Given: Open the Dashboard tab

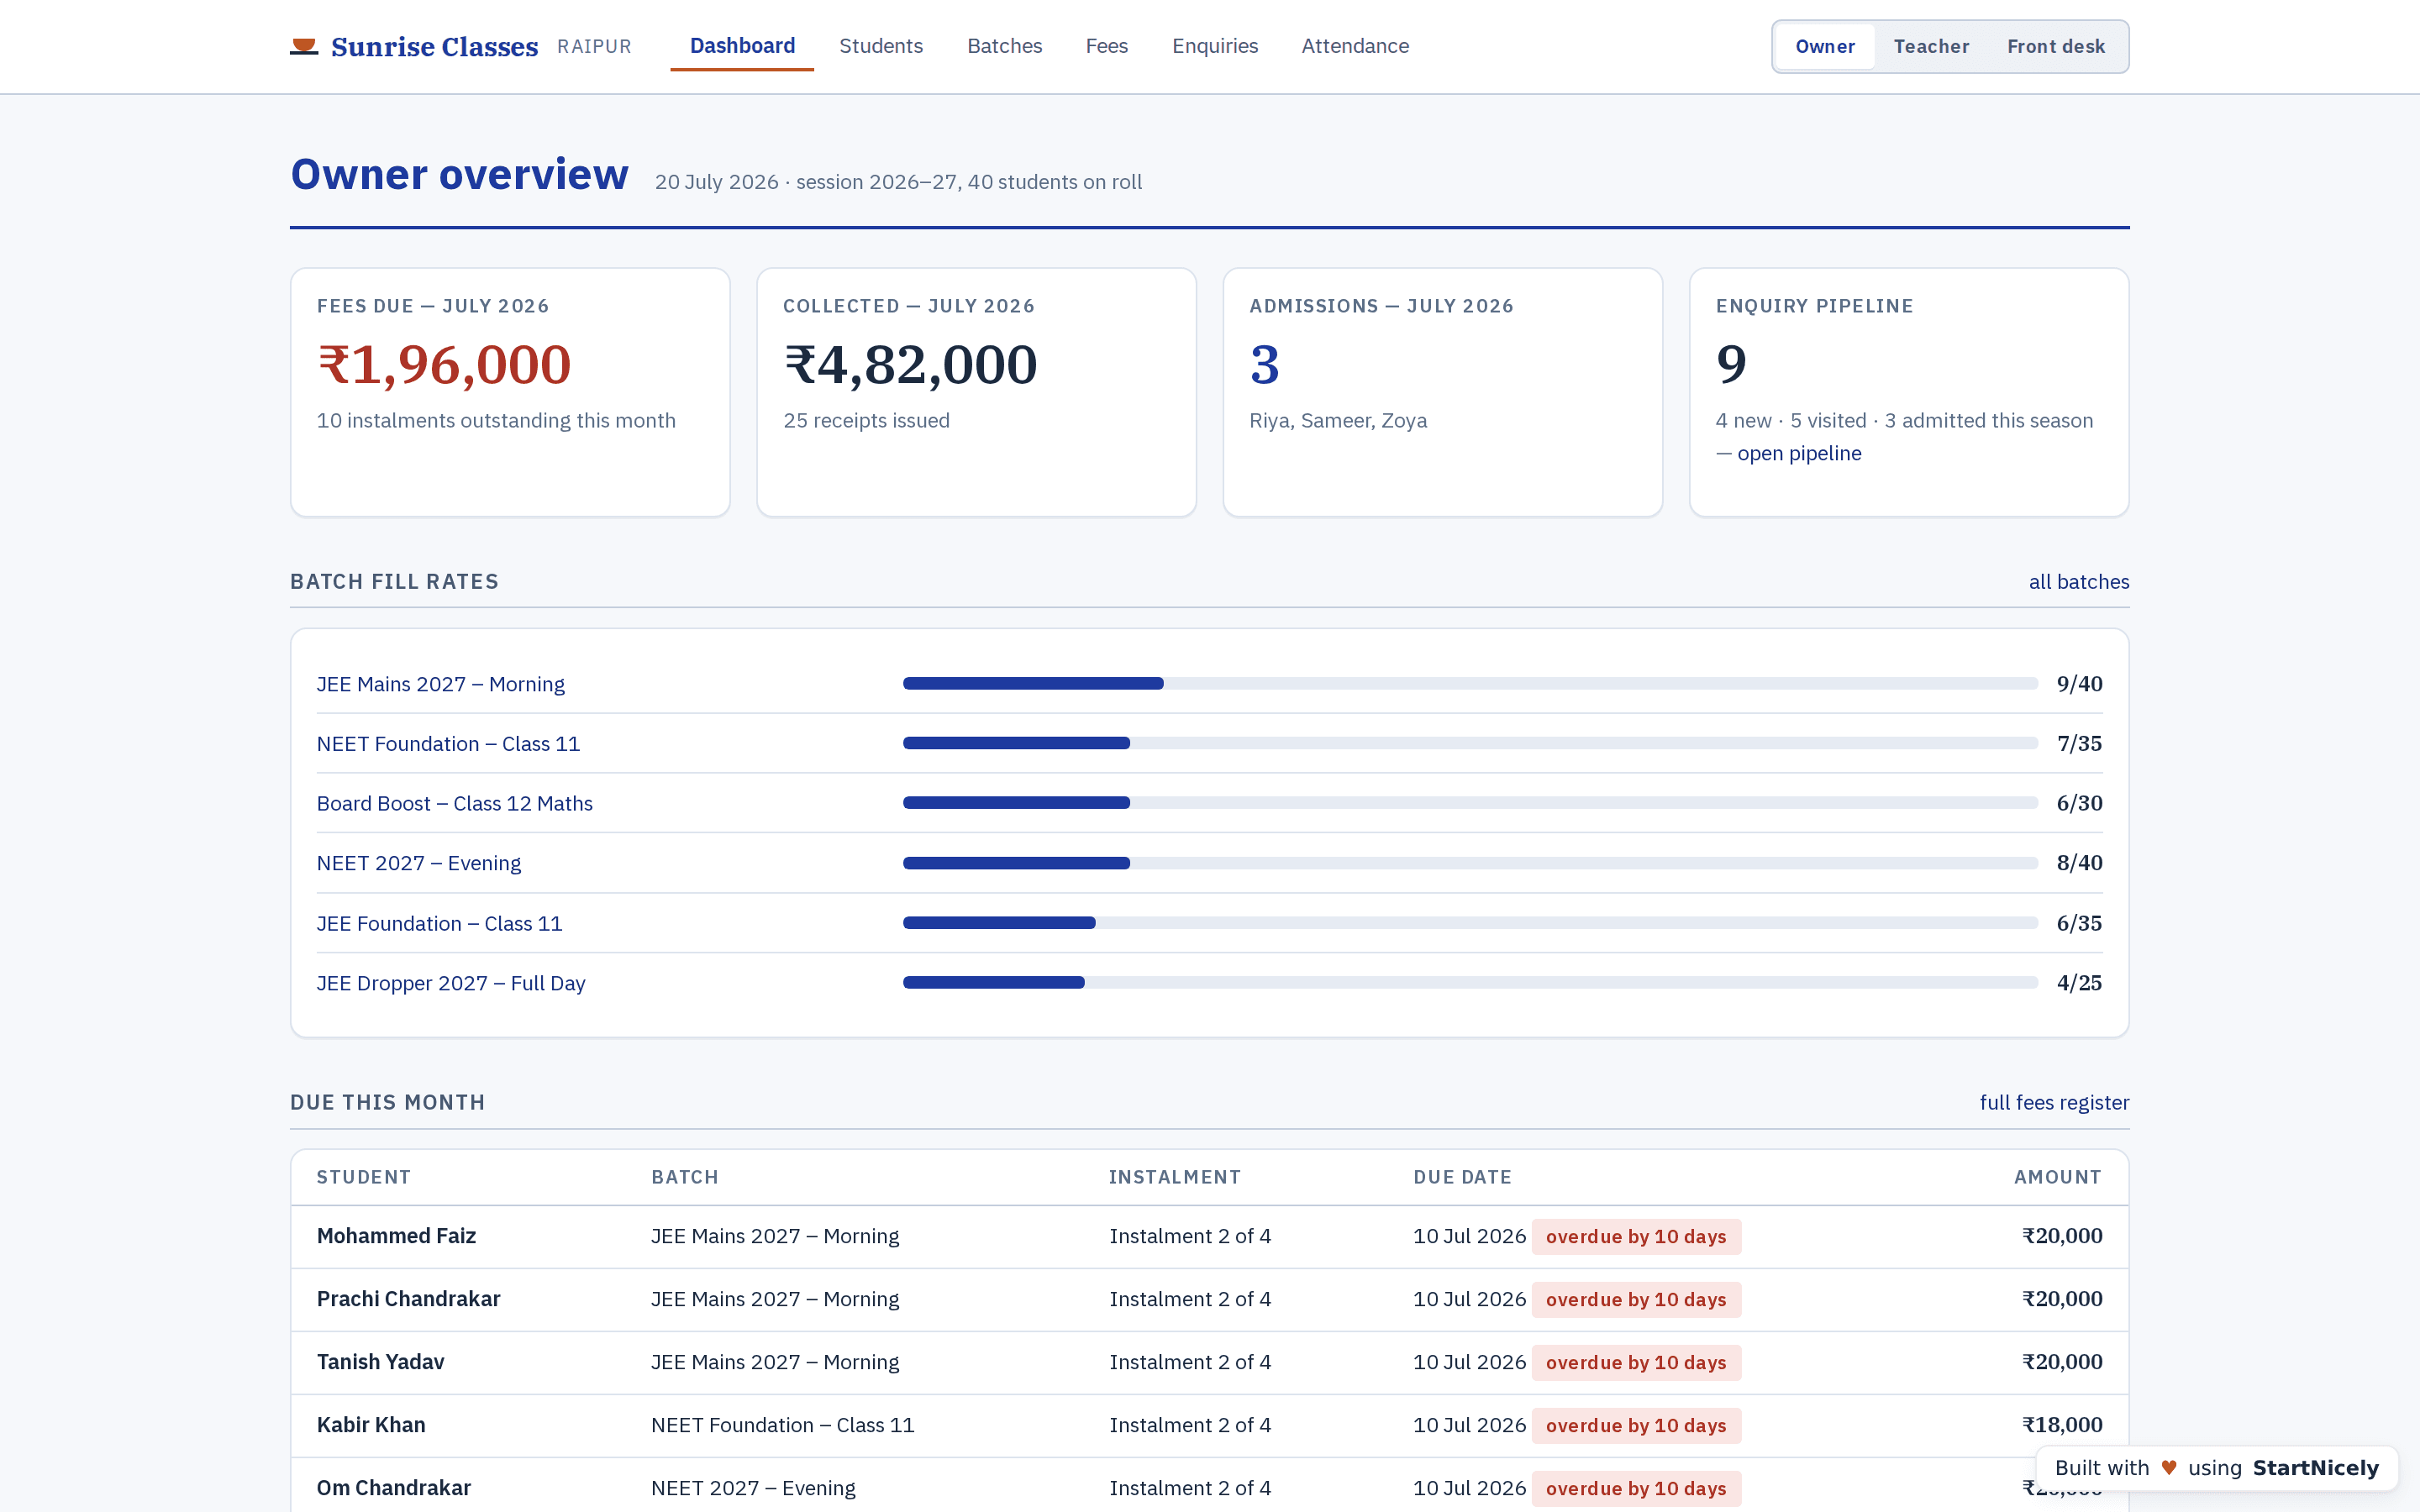Looking at the screenshot, I should 742,46.
